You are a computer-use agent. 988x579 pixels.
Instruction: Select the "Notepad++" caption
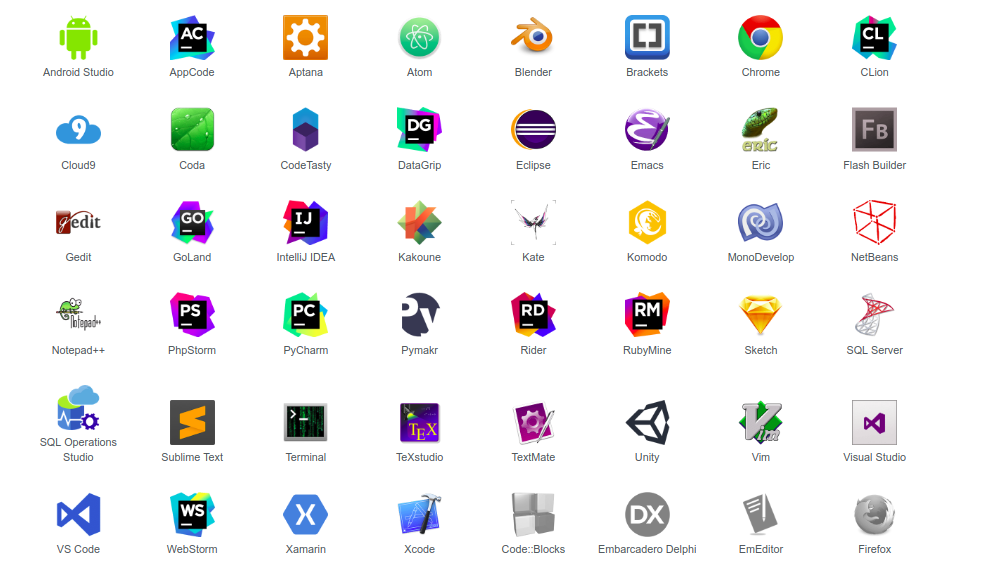[78, 350]
